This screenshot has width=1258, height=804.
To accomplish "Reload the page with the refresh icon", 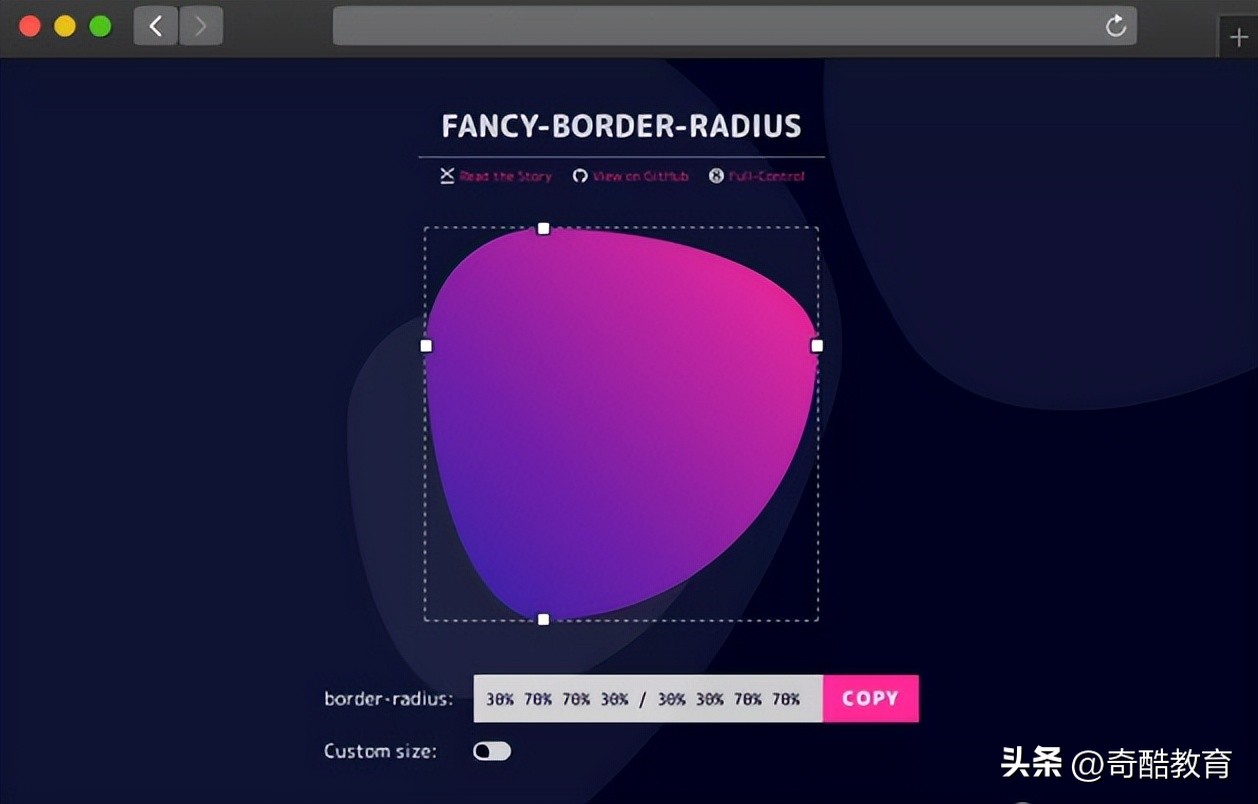I will 1116,26.
